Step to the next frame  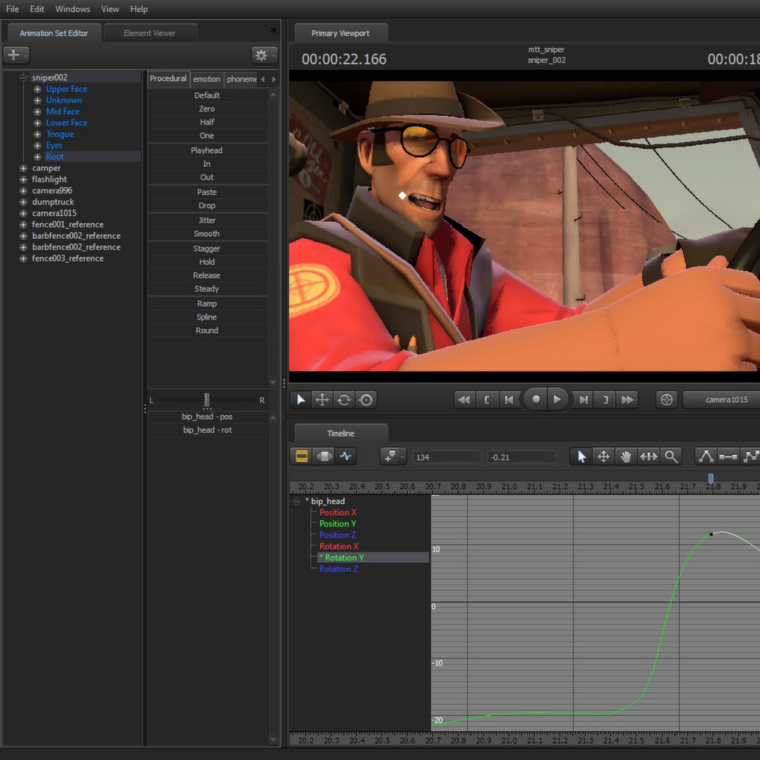point(584,400)
